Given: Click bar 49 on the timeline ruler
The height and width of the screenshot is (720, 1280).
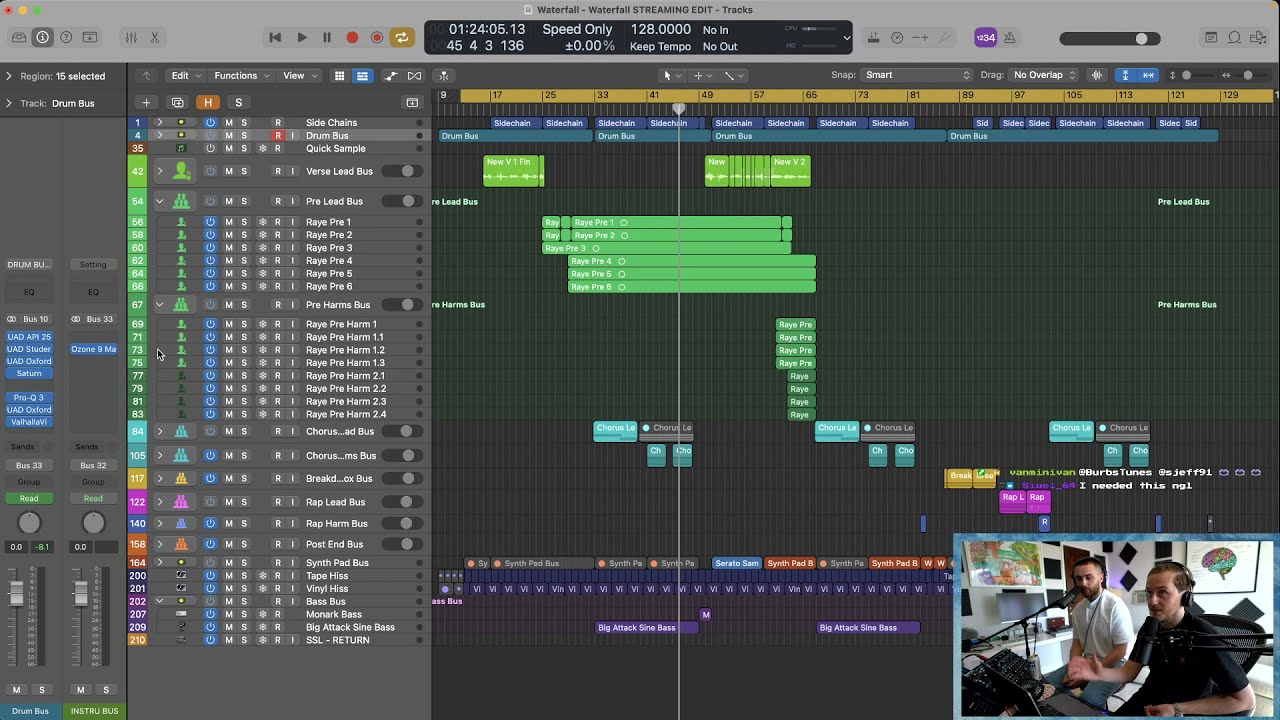Looking at the screenshot, I should [x=707, y=95].
